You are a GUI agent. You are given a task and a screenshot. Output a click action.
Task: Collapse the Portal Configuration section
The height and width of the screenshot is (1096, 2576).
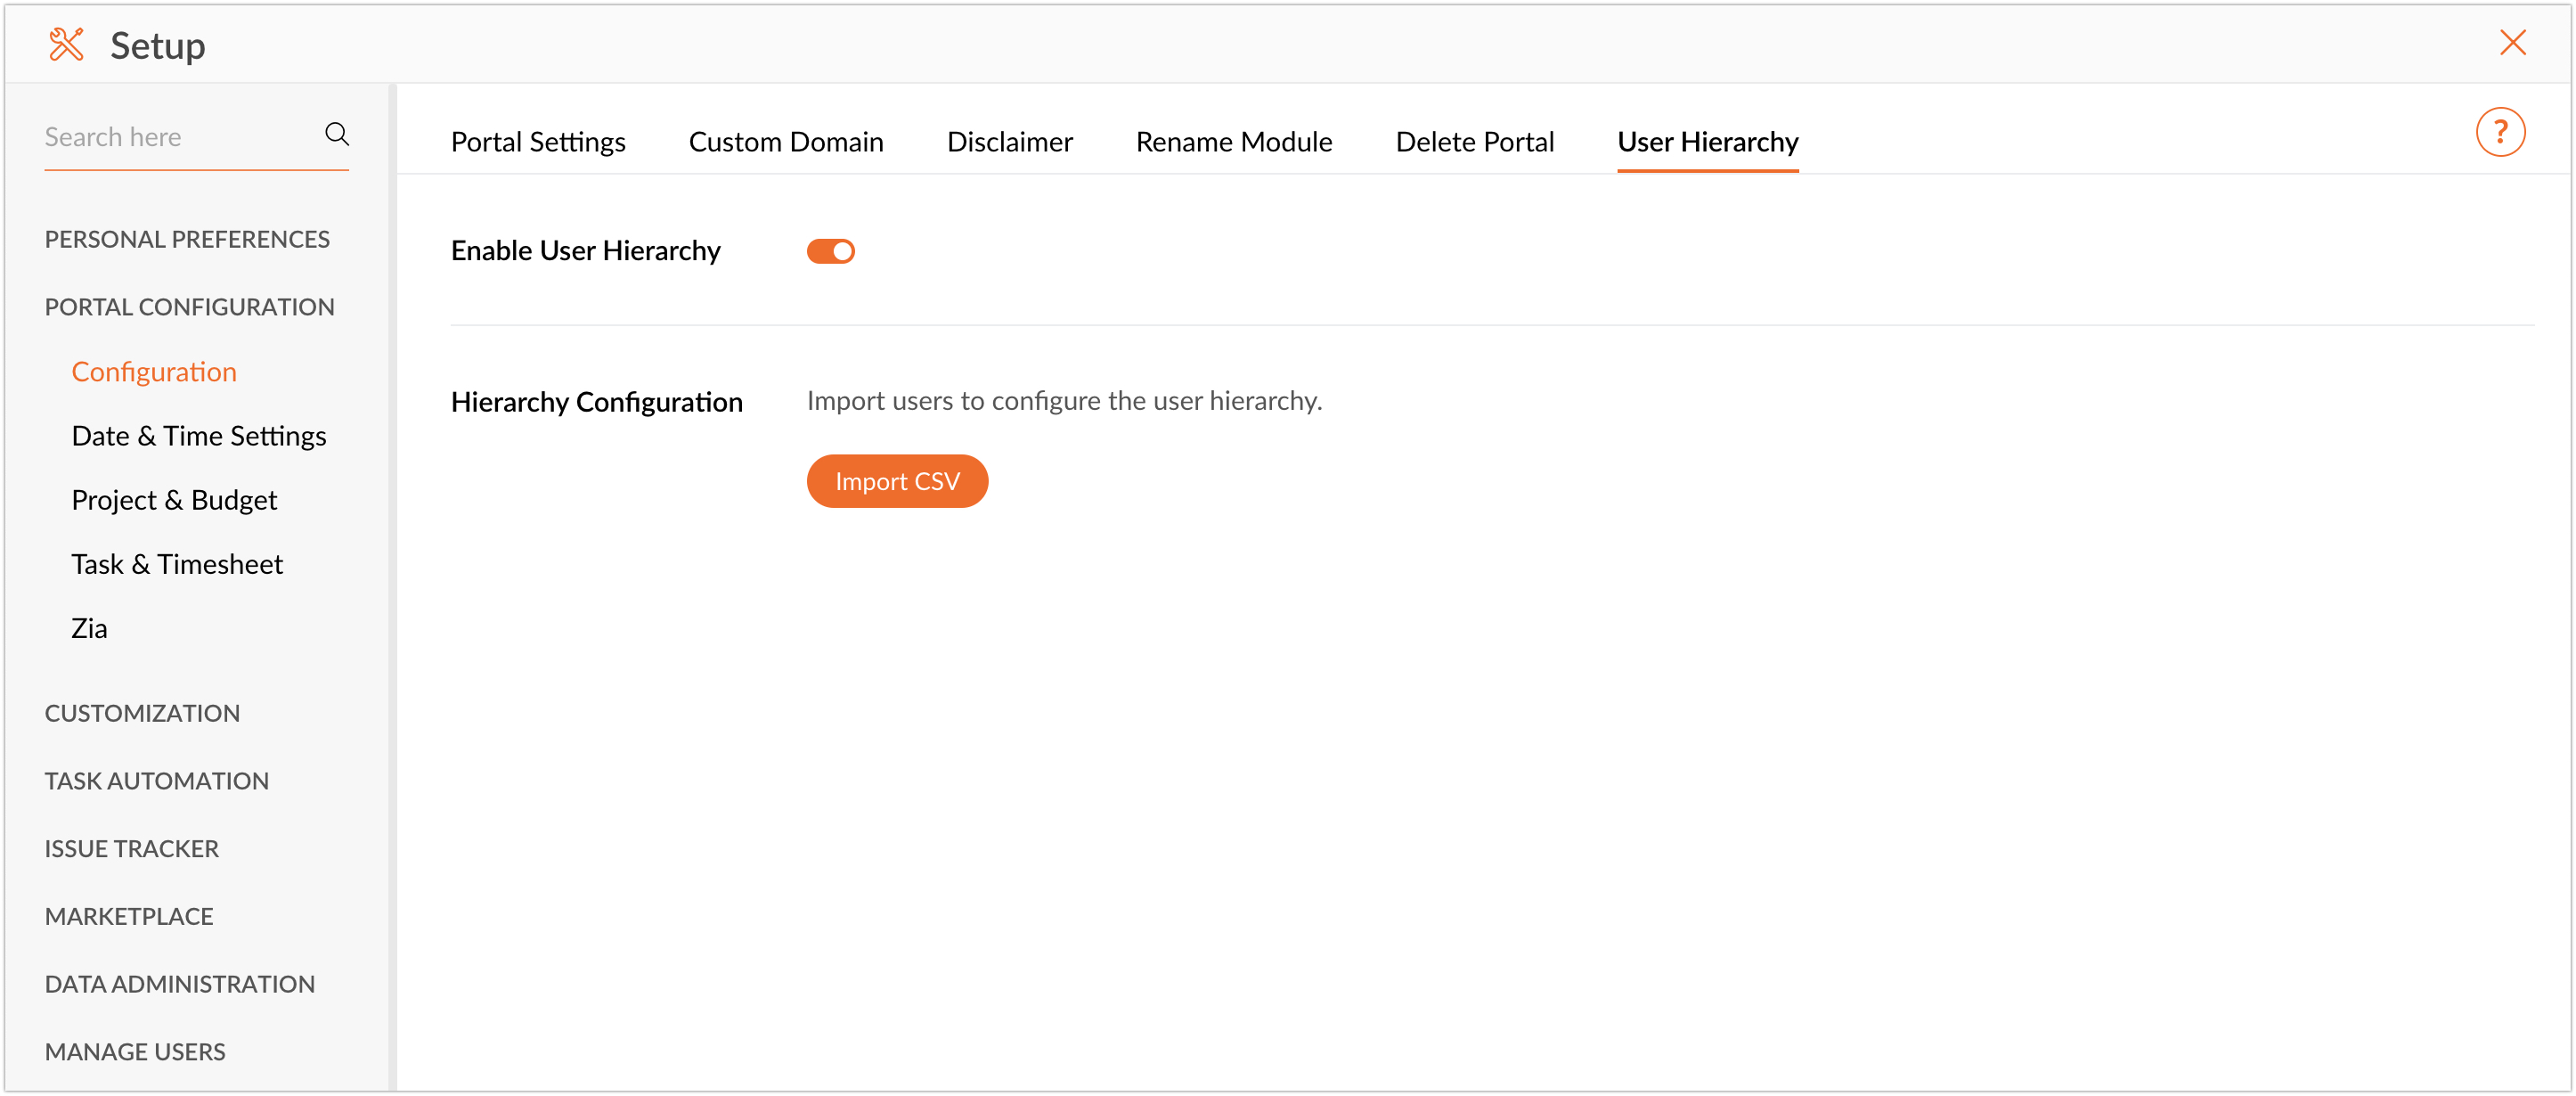(189, 307)
